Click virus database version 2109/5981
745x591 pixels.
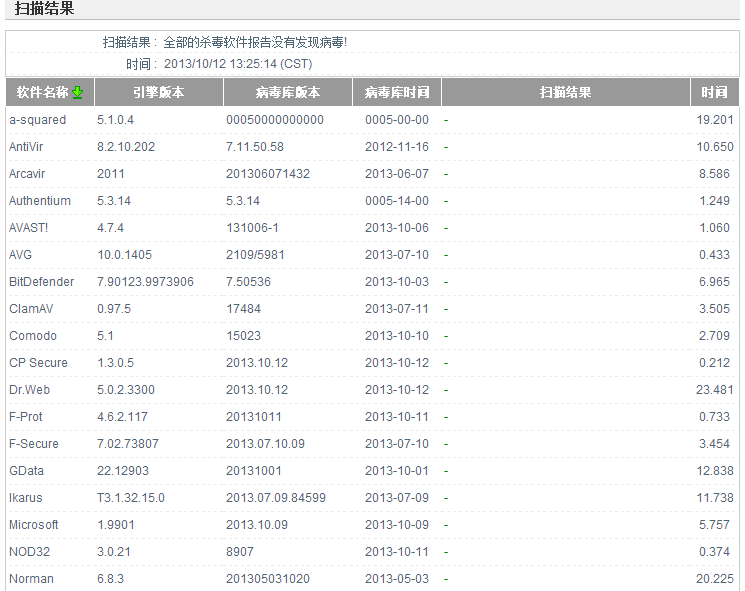(255, 255)
